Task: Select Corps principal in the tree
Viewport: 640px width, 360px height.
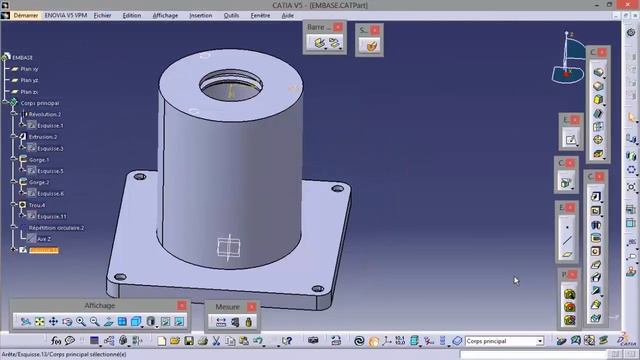Action: point(40,103)
